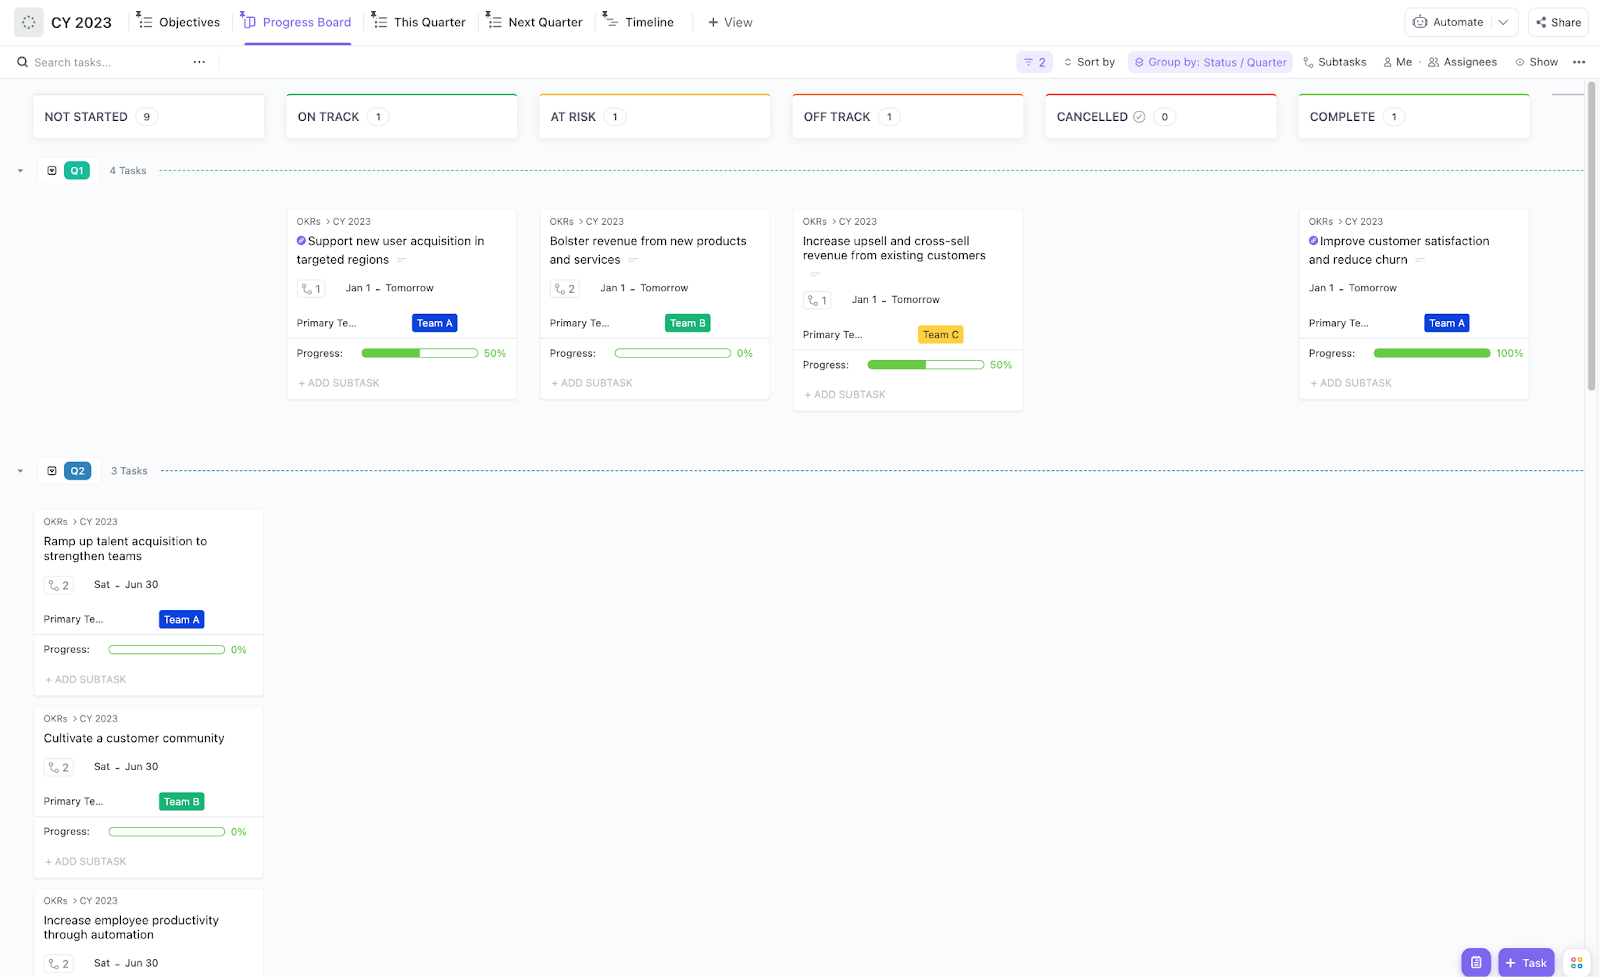Click the search magnifier icon

[22, 62]
